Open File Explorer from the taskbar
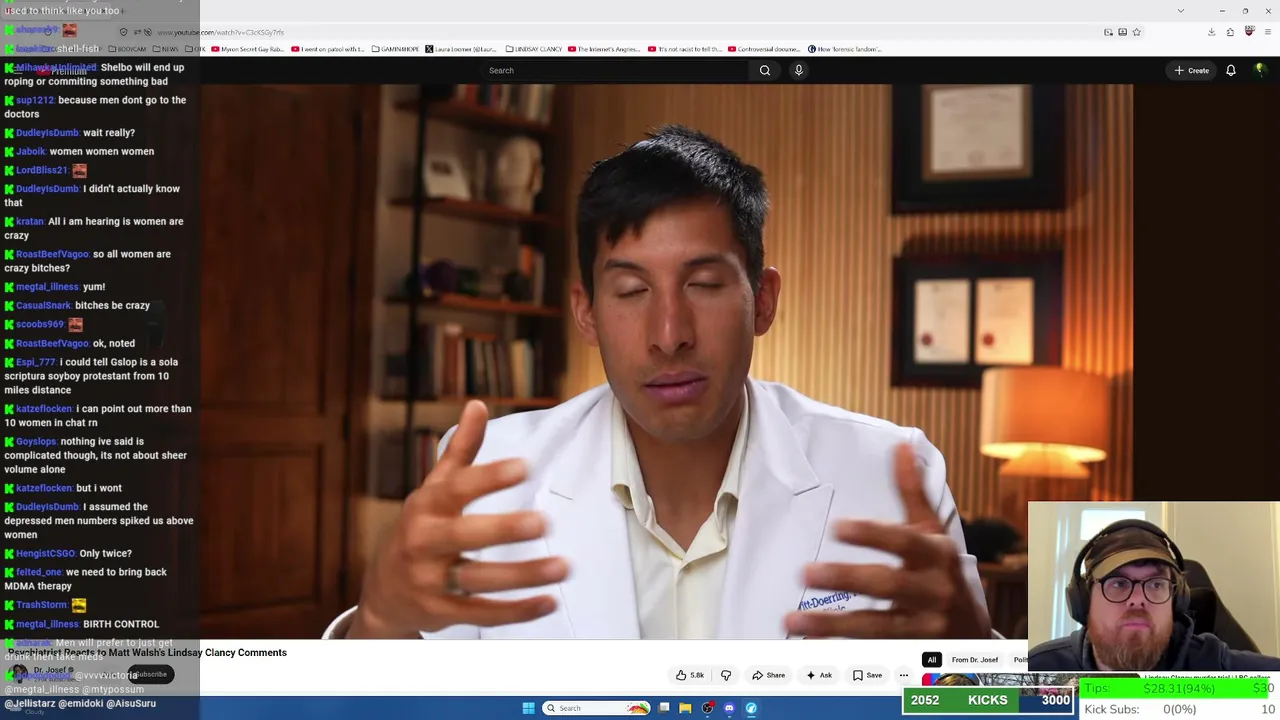The width and height of the screenshot is (1280, 720). tap(685, 708)
